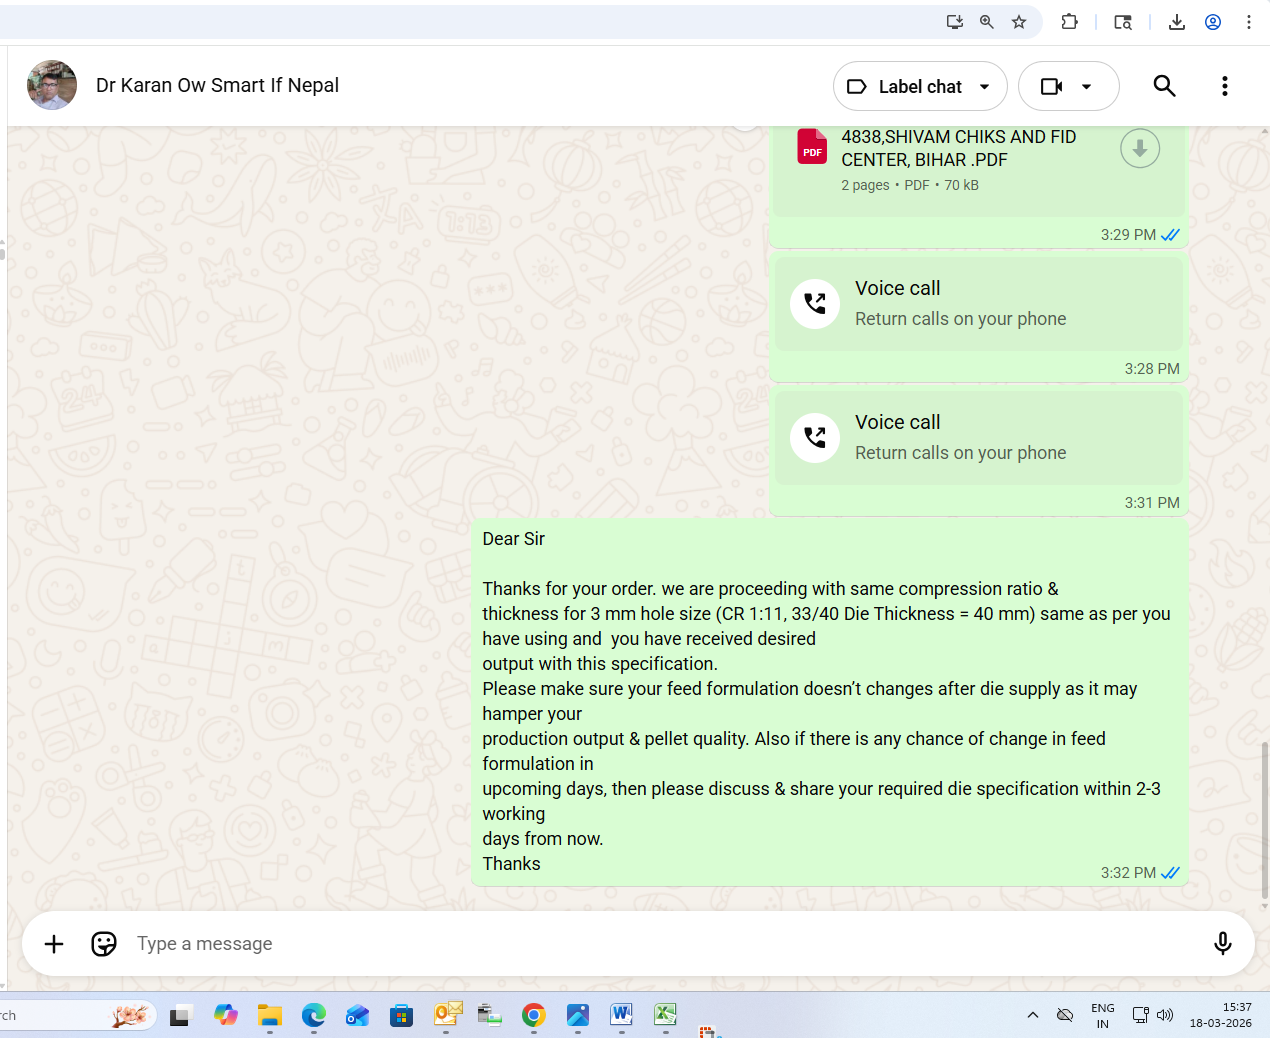Open Dr Karan's profile picture
Viewport: 1270px width, 1038px height.
(x=52, y=85)
